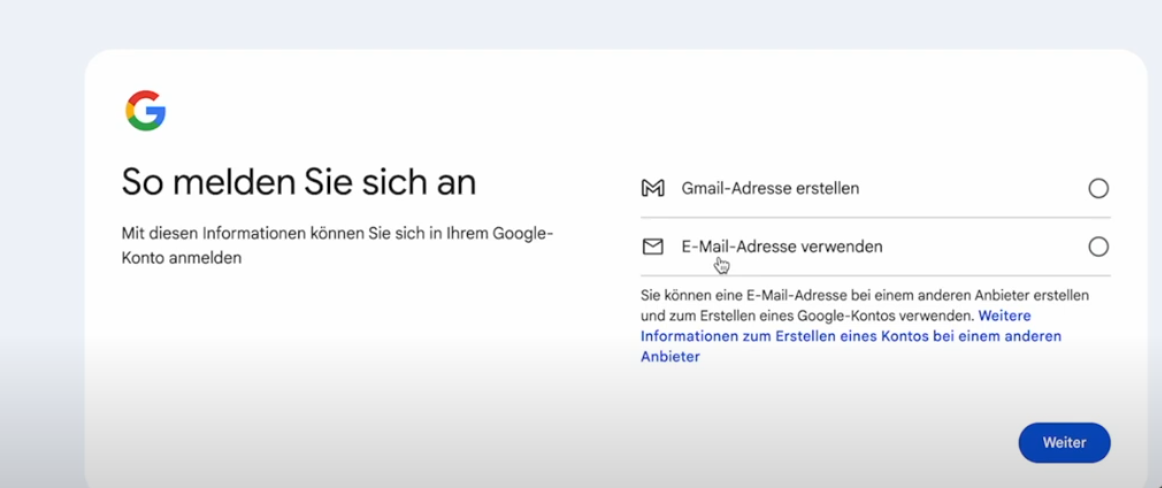Click link line Informationen zum Erstellen eines Kontos

[851, 336]
